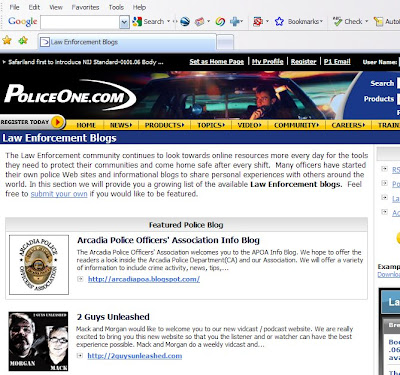Click the red popup blocker icon
This screenshot has width=400, height=375.
(258, 22)
